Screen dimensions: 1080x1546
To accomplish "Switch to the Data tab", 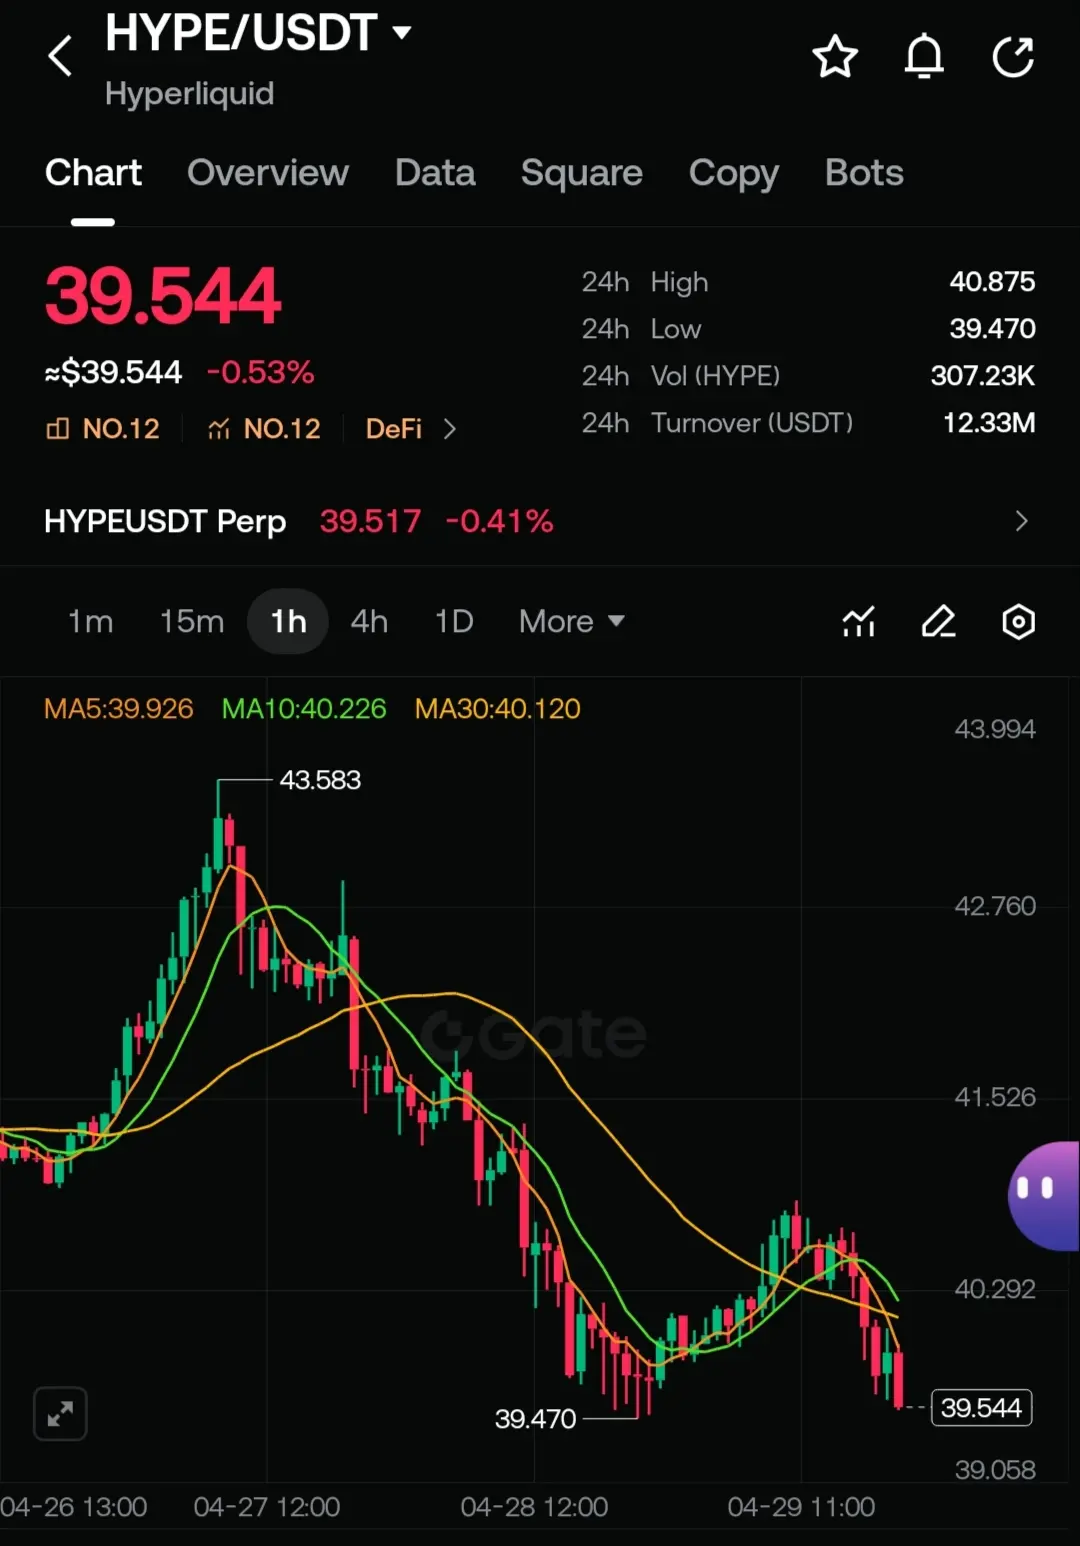I will 435,173.
